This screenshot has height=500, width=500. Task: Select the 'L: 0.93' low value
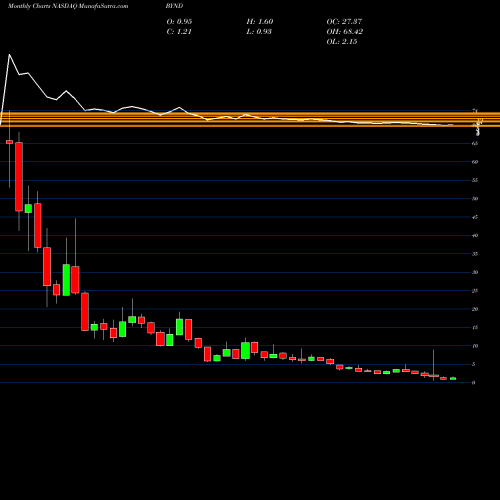point(259,31)
